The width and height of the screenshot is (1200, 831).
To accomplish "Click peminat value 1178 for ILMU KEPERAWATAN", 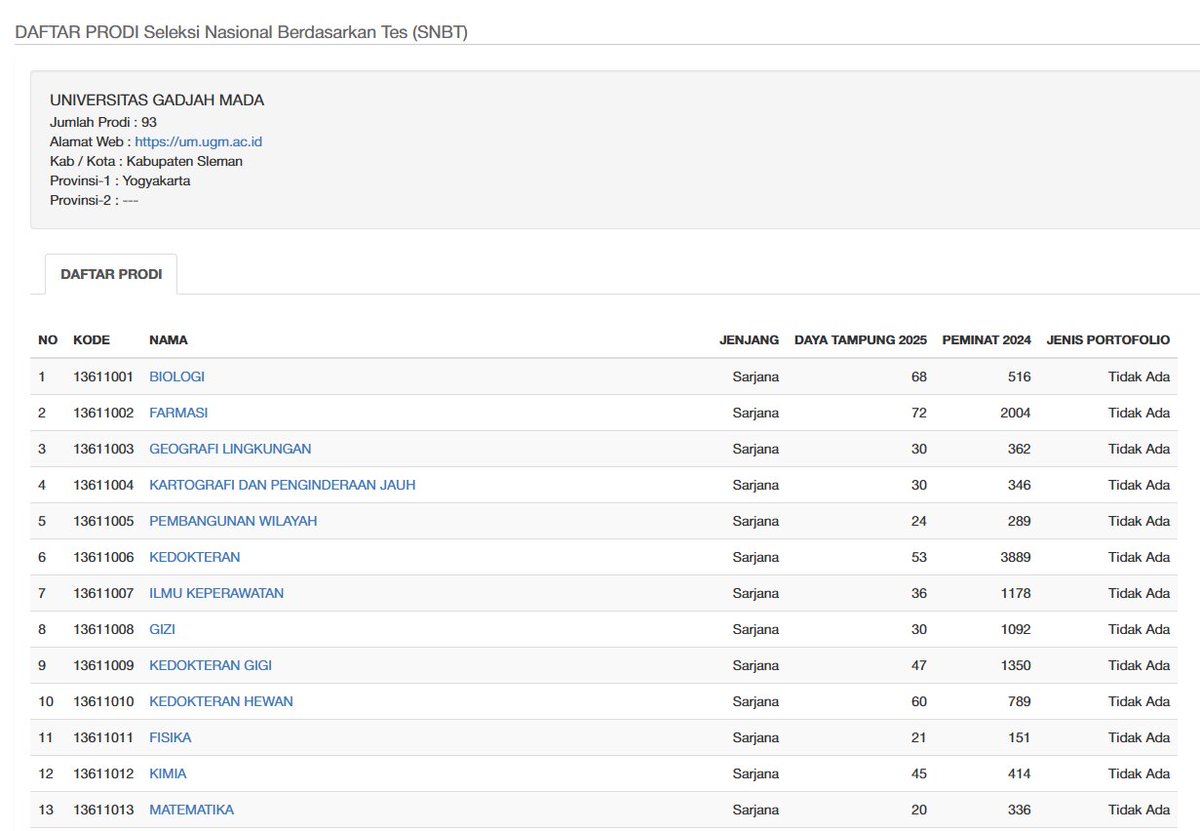I will coord(1015,593).
